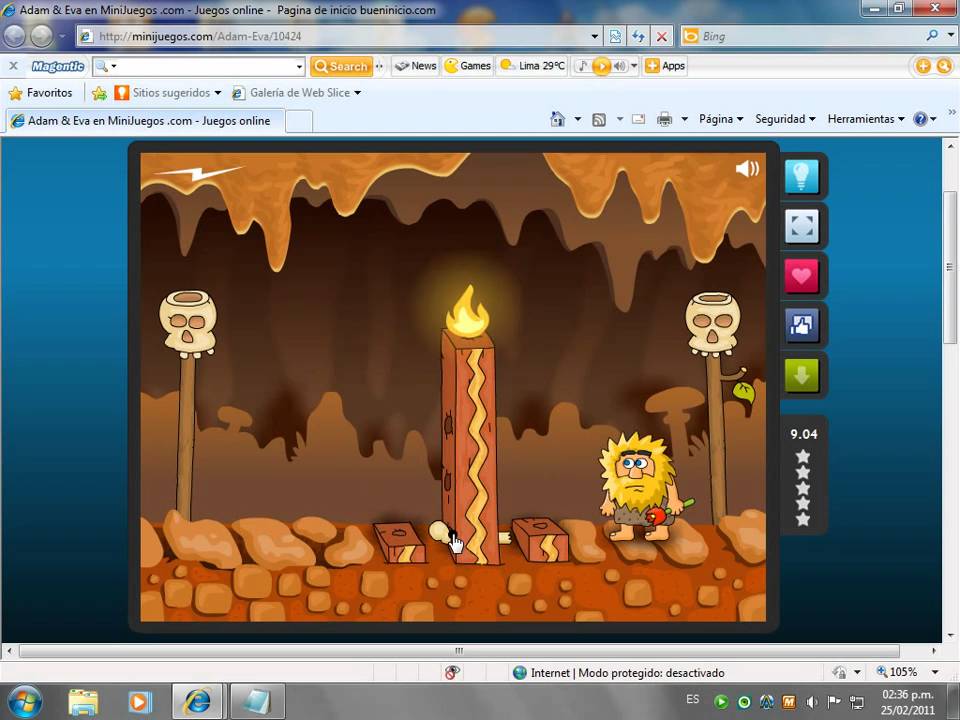Stop page loading with red X icon
Viewport: 960px width, 720px height.
pyautogui.click(x=661, y=37)
